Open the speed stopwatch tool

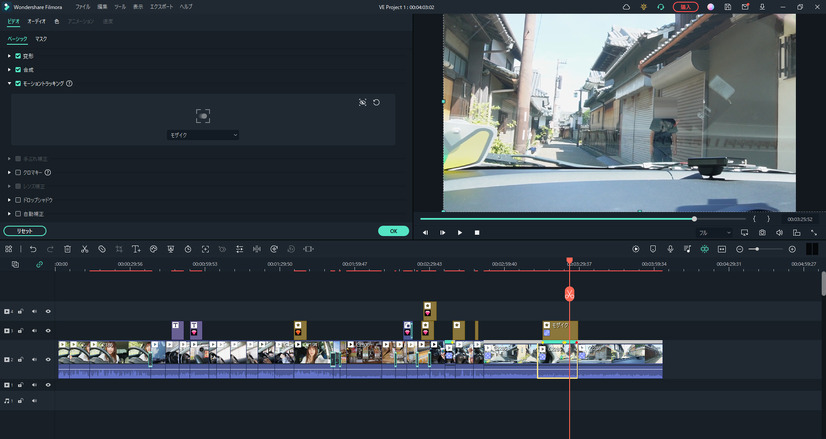tap(188, 249)
